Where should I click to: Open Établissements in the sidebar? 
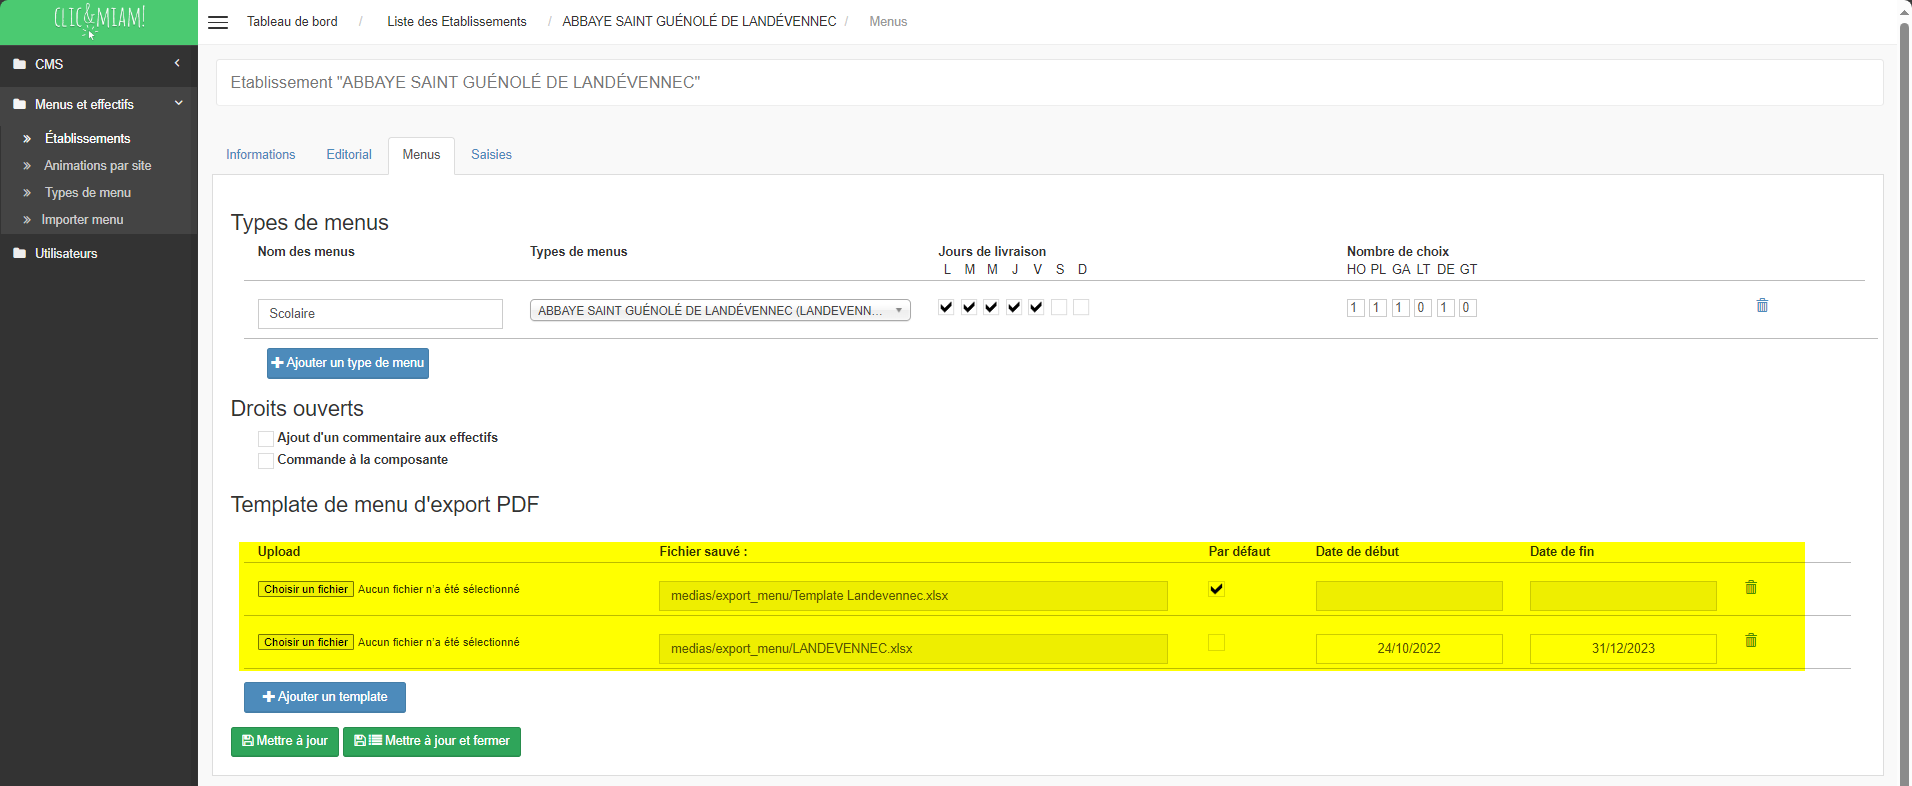87,138
